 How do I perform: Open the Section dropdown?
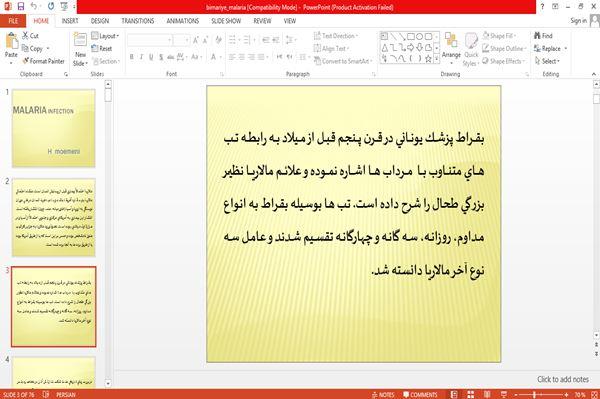[x=106, y=61]
